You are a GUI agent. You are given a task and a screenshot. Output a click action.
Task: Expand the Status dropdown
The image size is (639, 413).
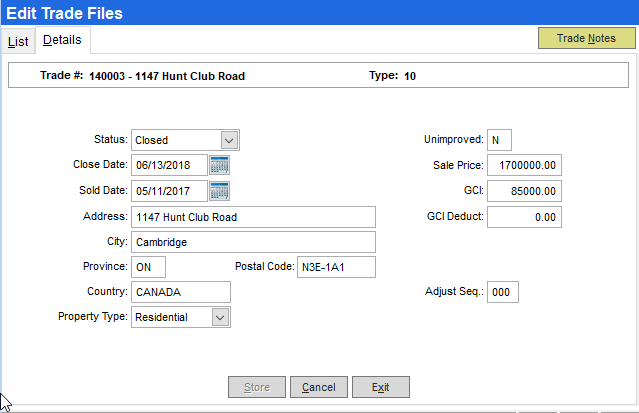pos(229,140)
